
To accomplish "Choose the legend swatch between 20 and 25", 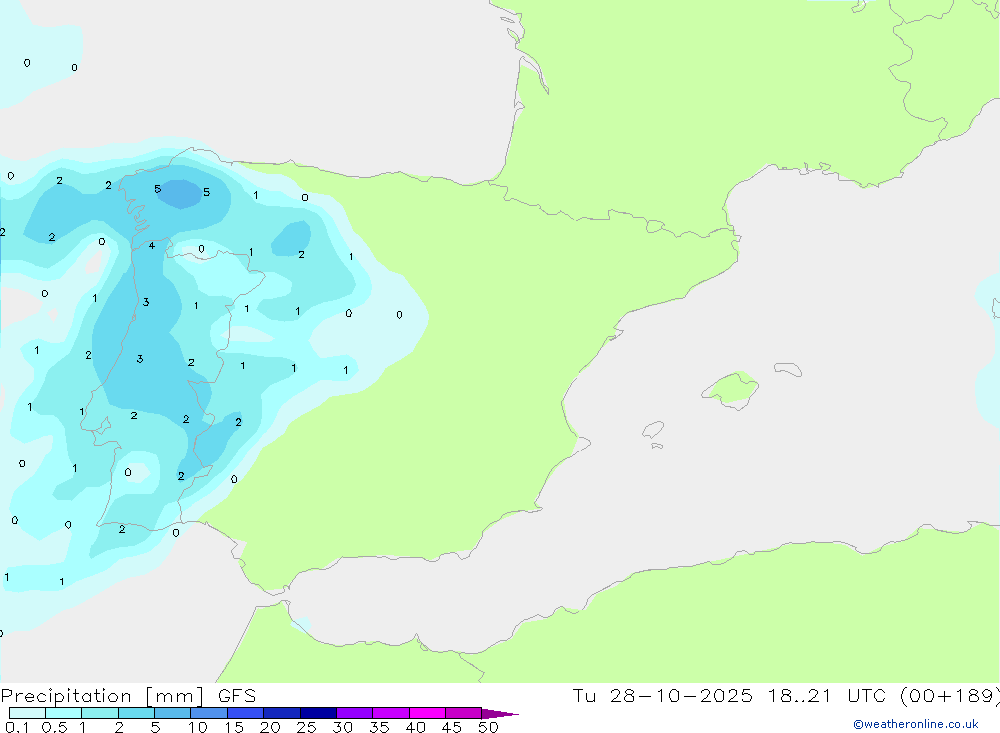I will pos(281,713).
